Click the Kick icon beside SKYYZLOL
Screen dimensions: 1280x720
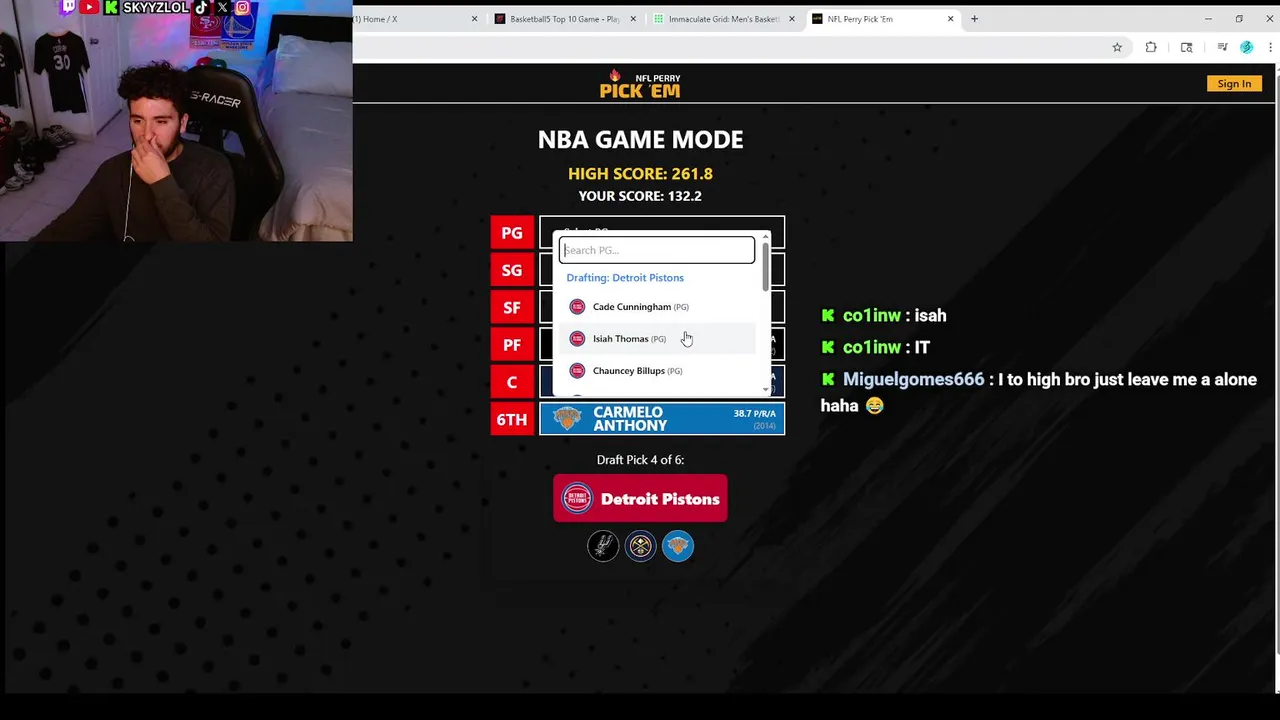coord(111,7)
